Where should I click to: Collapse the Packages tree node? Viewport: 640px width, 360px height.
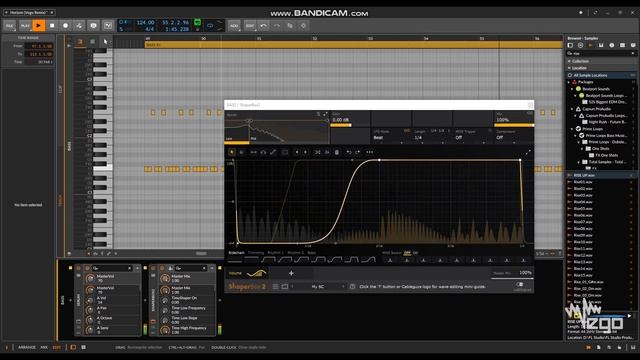(x=569, y=82)
